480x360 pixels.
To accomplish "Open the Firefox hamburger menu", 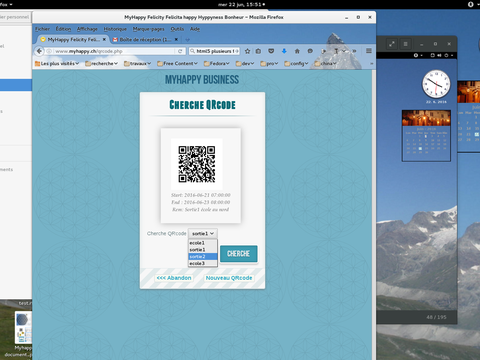I will pyautogui.click(x=369, y=51).
